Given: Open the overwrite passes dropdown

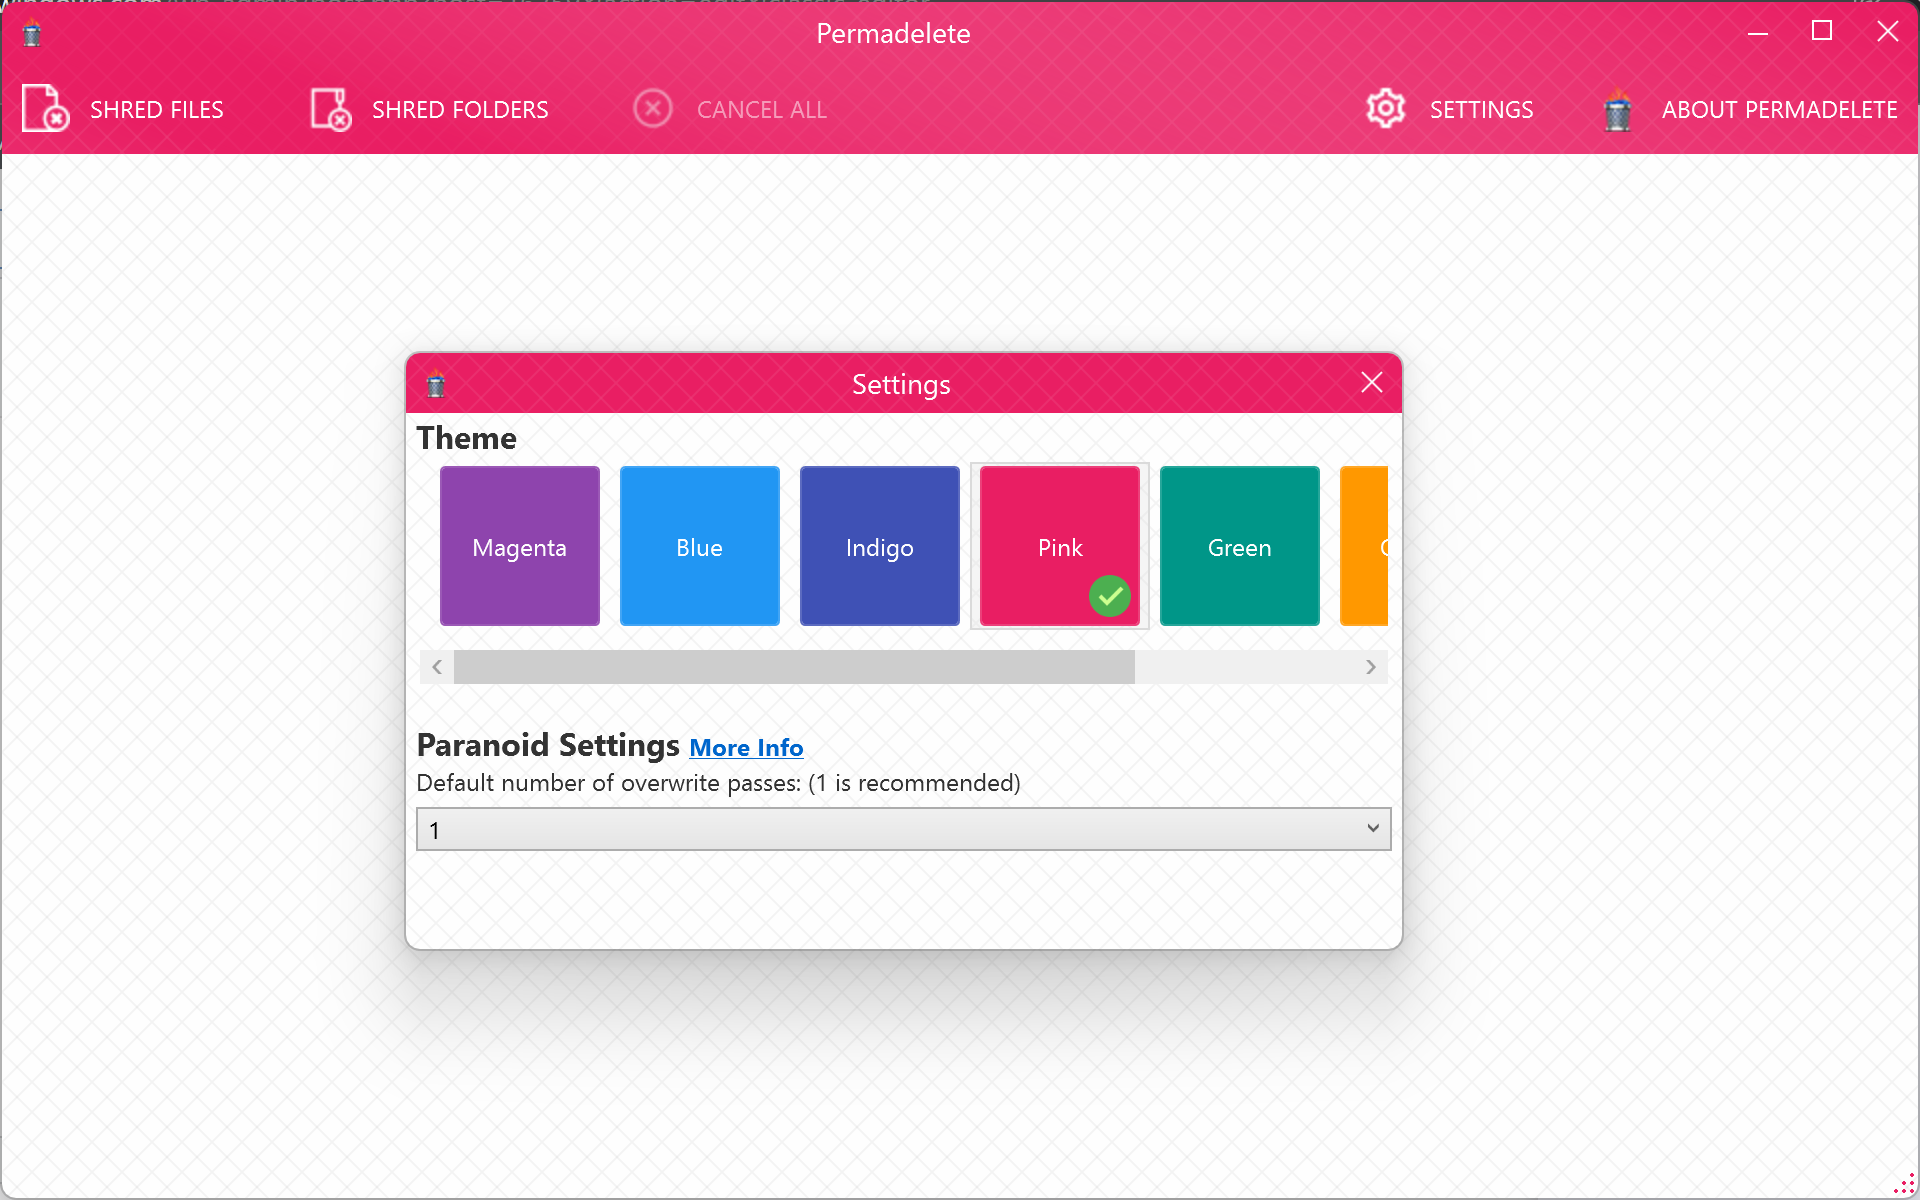Looking at the screenshot, I should 903,829.
